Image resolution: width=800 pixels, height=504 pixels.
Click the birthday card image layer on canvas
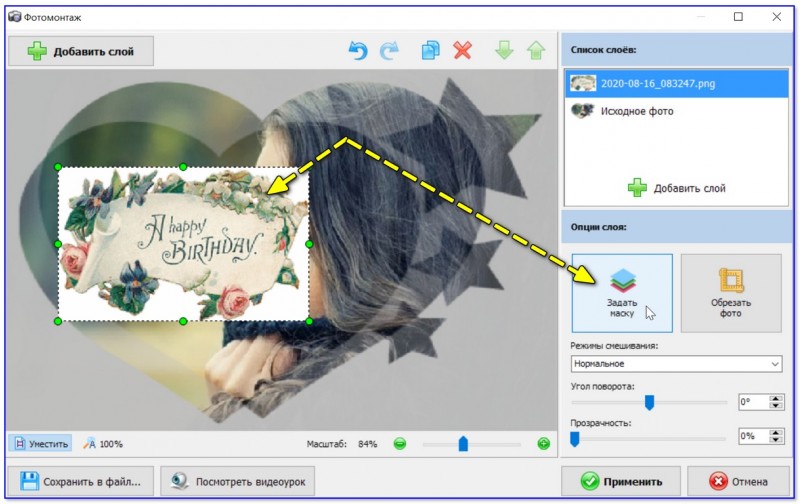pos(184,244)
